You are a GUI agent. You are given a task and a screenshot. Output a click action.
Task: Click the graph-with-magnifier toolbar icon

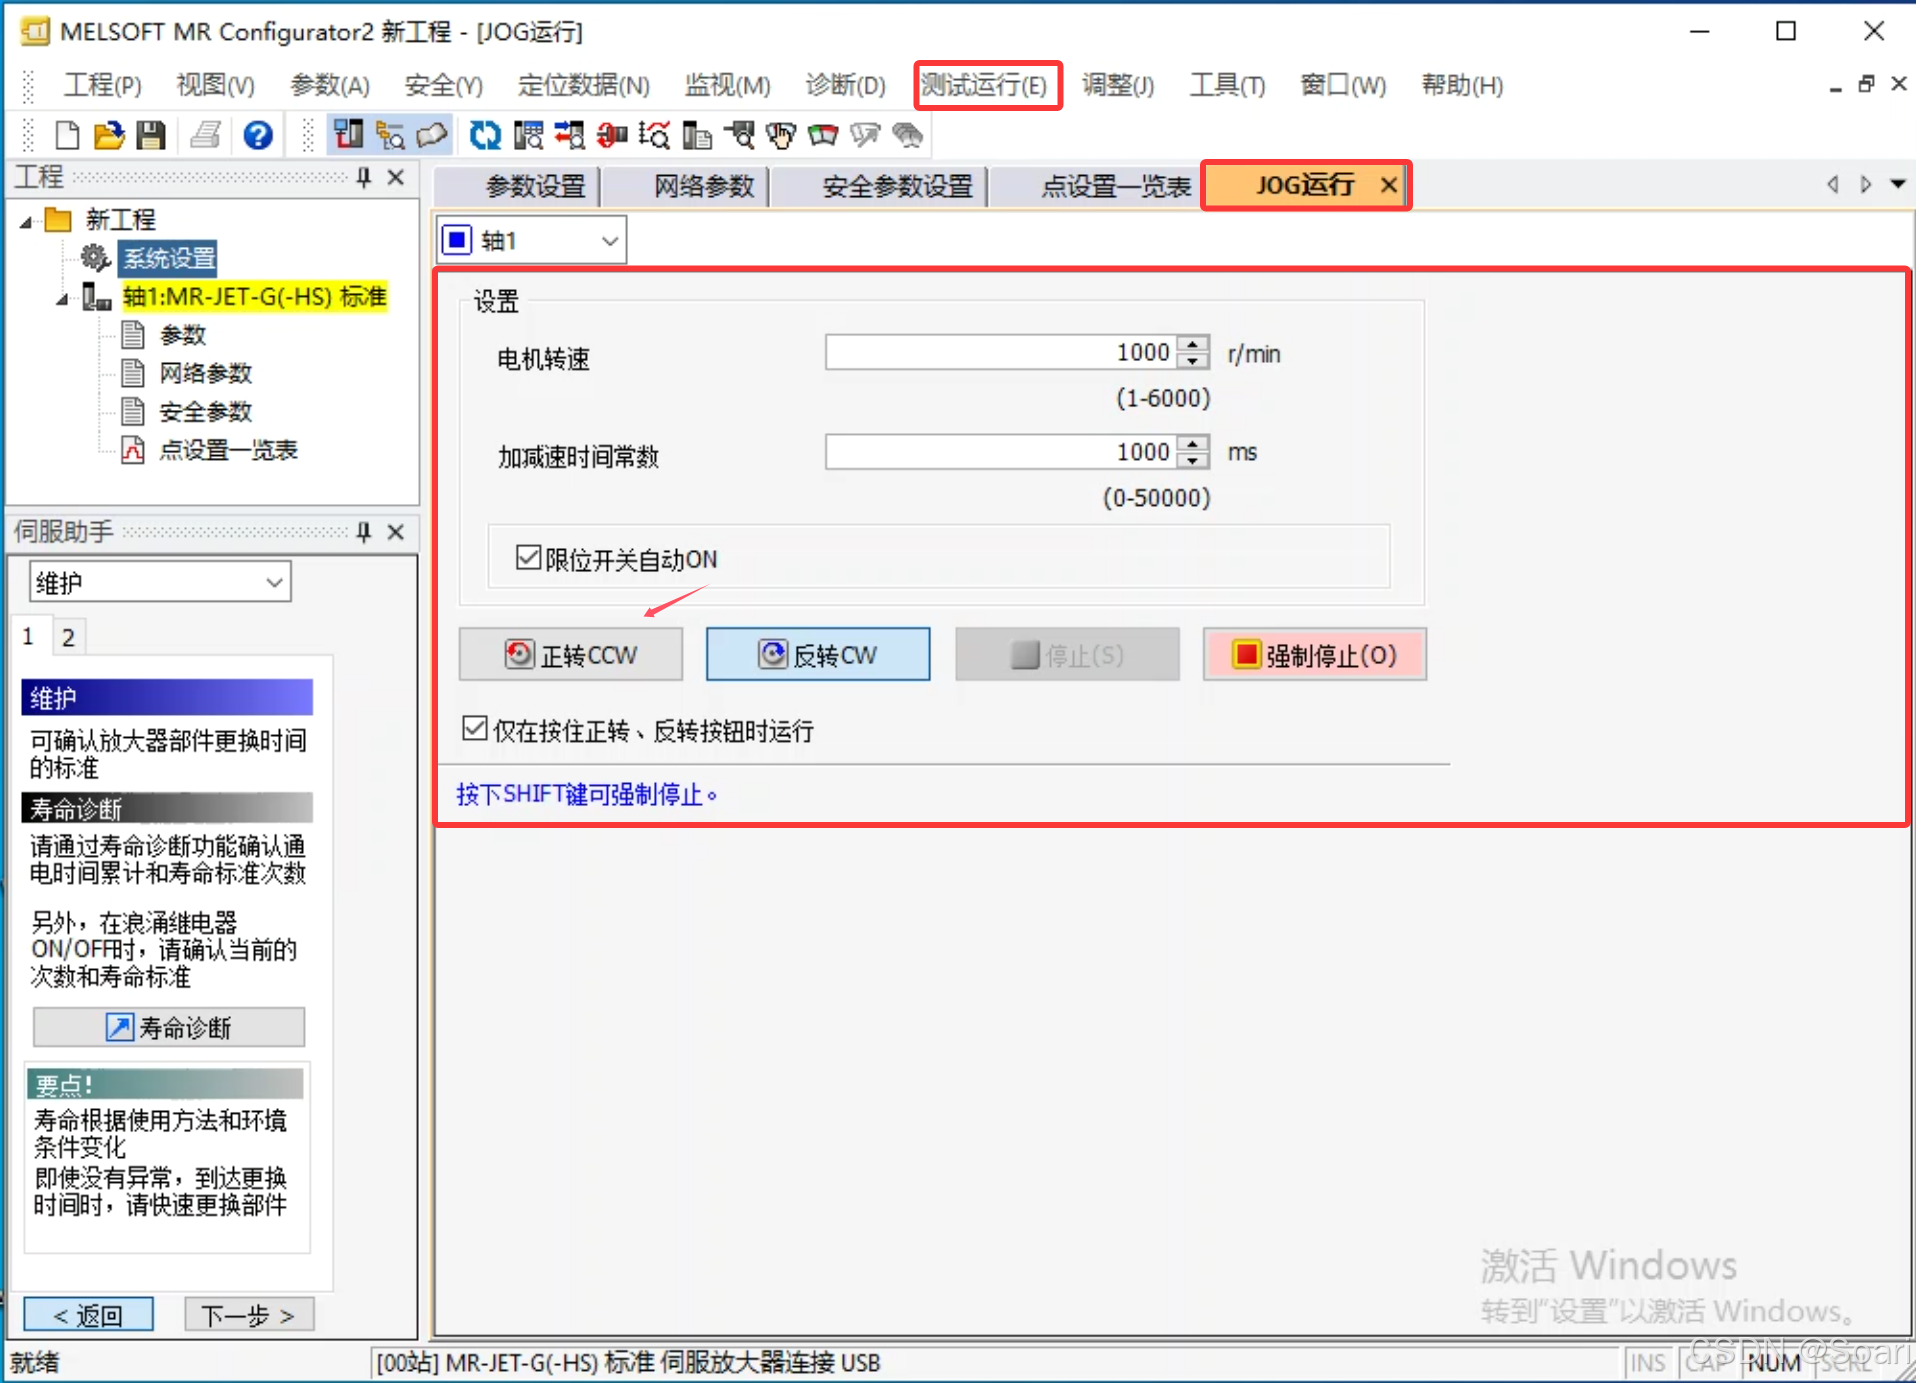654,134
